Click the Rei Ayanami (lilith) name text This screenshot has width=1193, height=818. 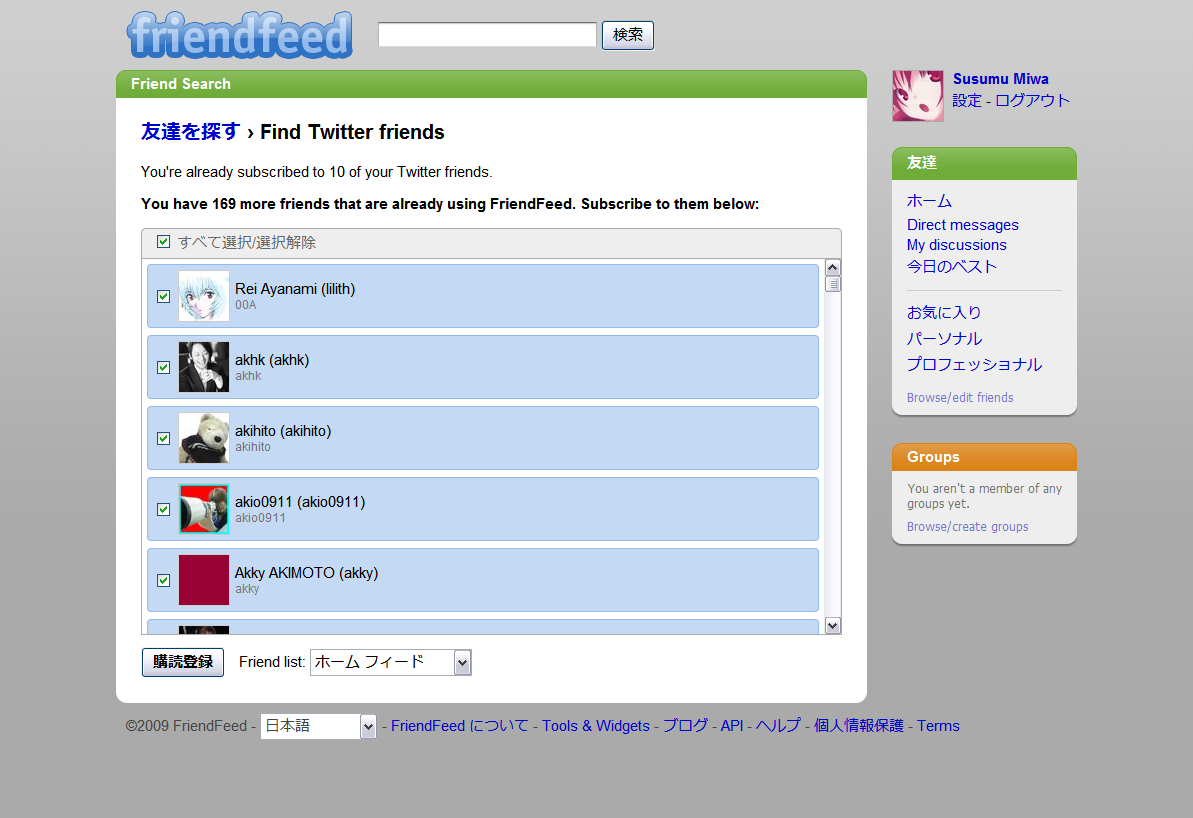[295, 289]
